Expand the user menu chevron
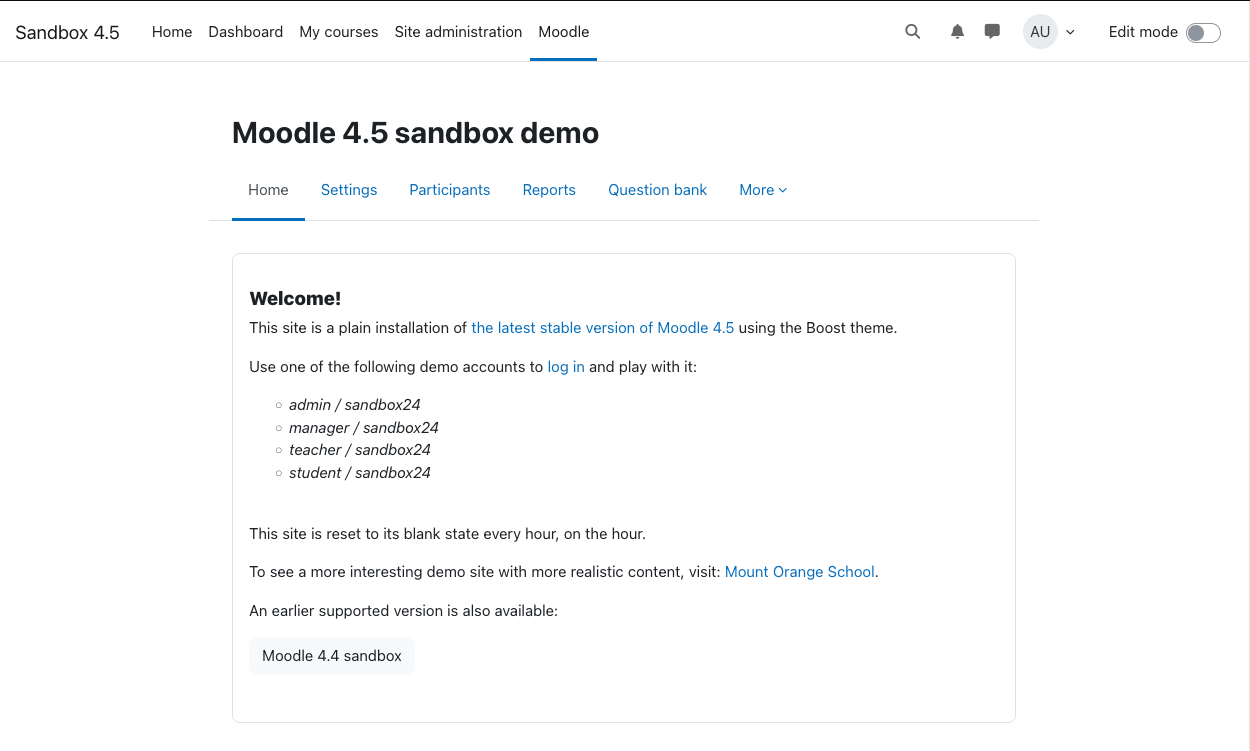 pos(1070,32)
